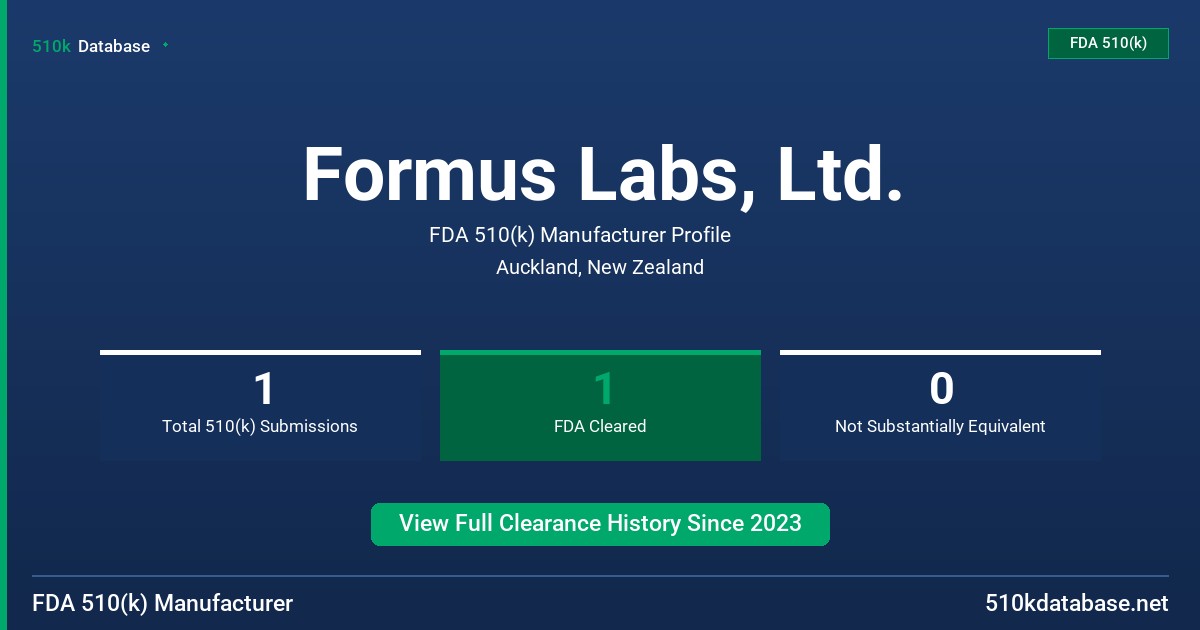Select the Not Substantially Equivalent card

[x=940, y=405]
